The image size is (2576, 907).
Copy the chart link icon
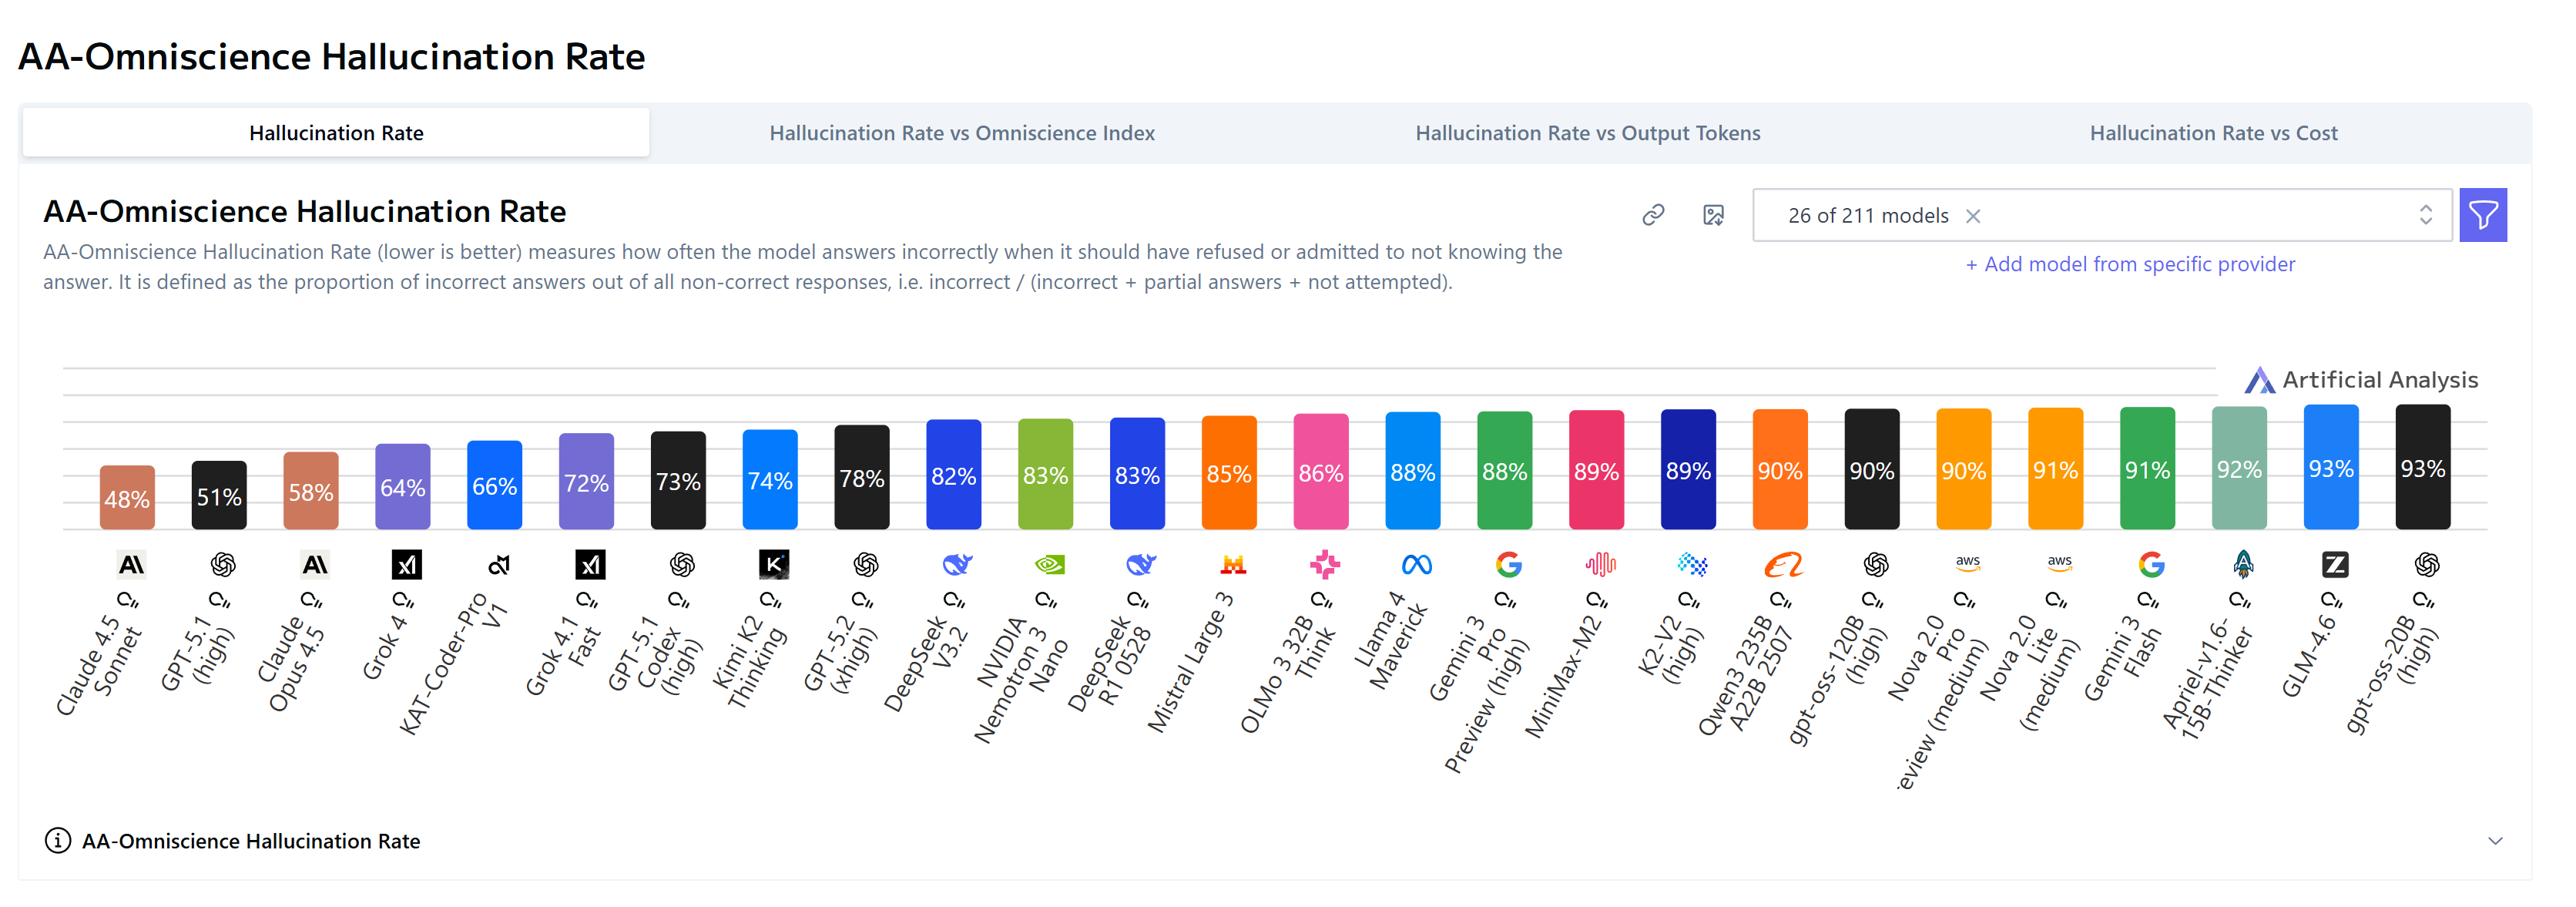[1653, 215]
